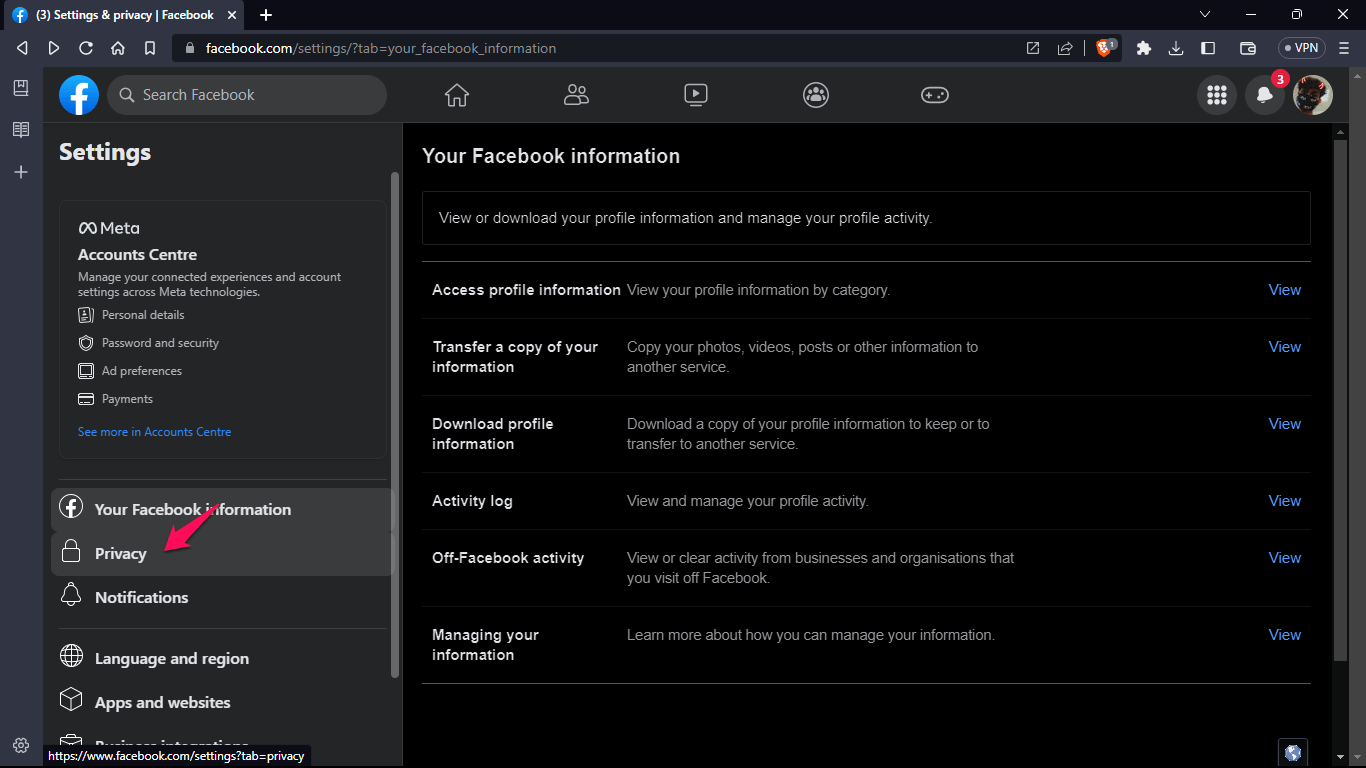Select Notifications in settings sidebar
1366x768 pixels.
[221, 597]
